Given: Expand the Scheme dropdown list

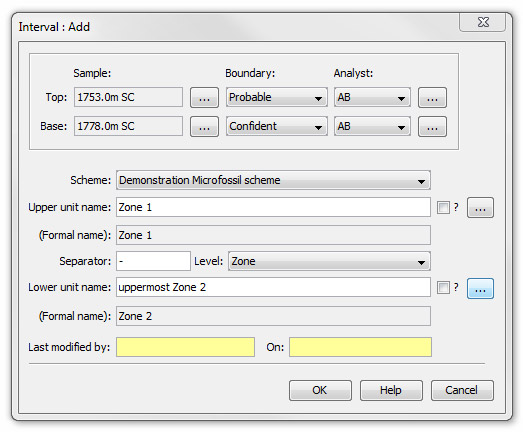Looking at the screenshot, I should pyautogui.click(x=273, y=180).
